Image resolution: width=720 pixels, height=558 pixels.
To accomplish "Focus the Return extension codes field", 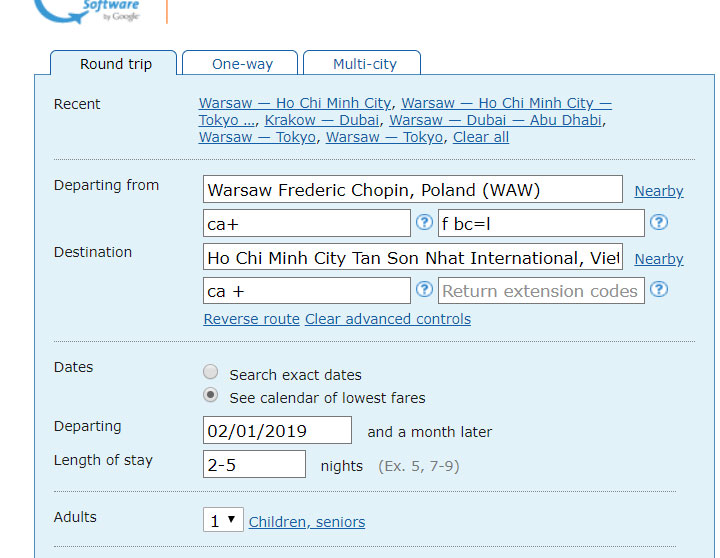I will [541, 290].
